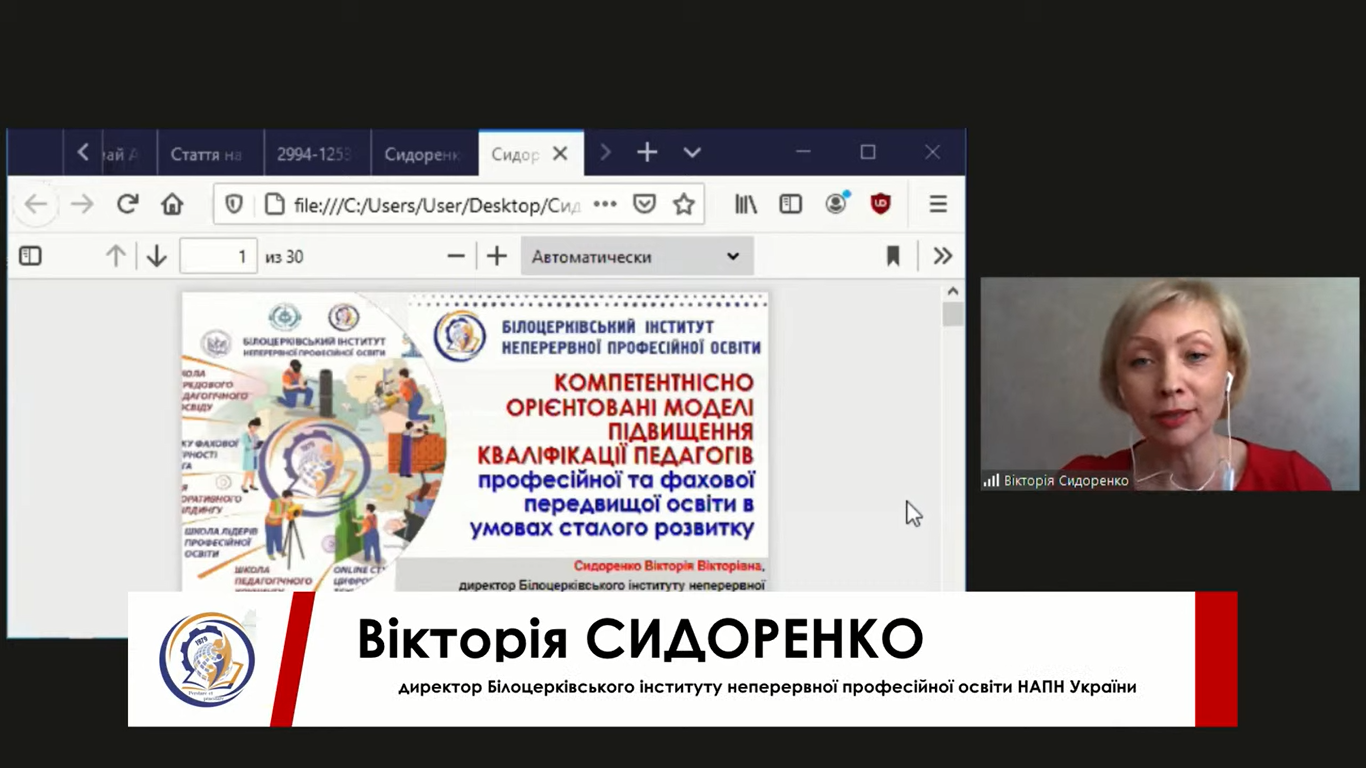
Task: Expand more PDF tools chevron
Action: click(x=942, y=257)
